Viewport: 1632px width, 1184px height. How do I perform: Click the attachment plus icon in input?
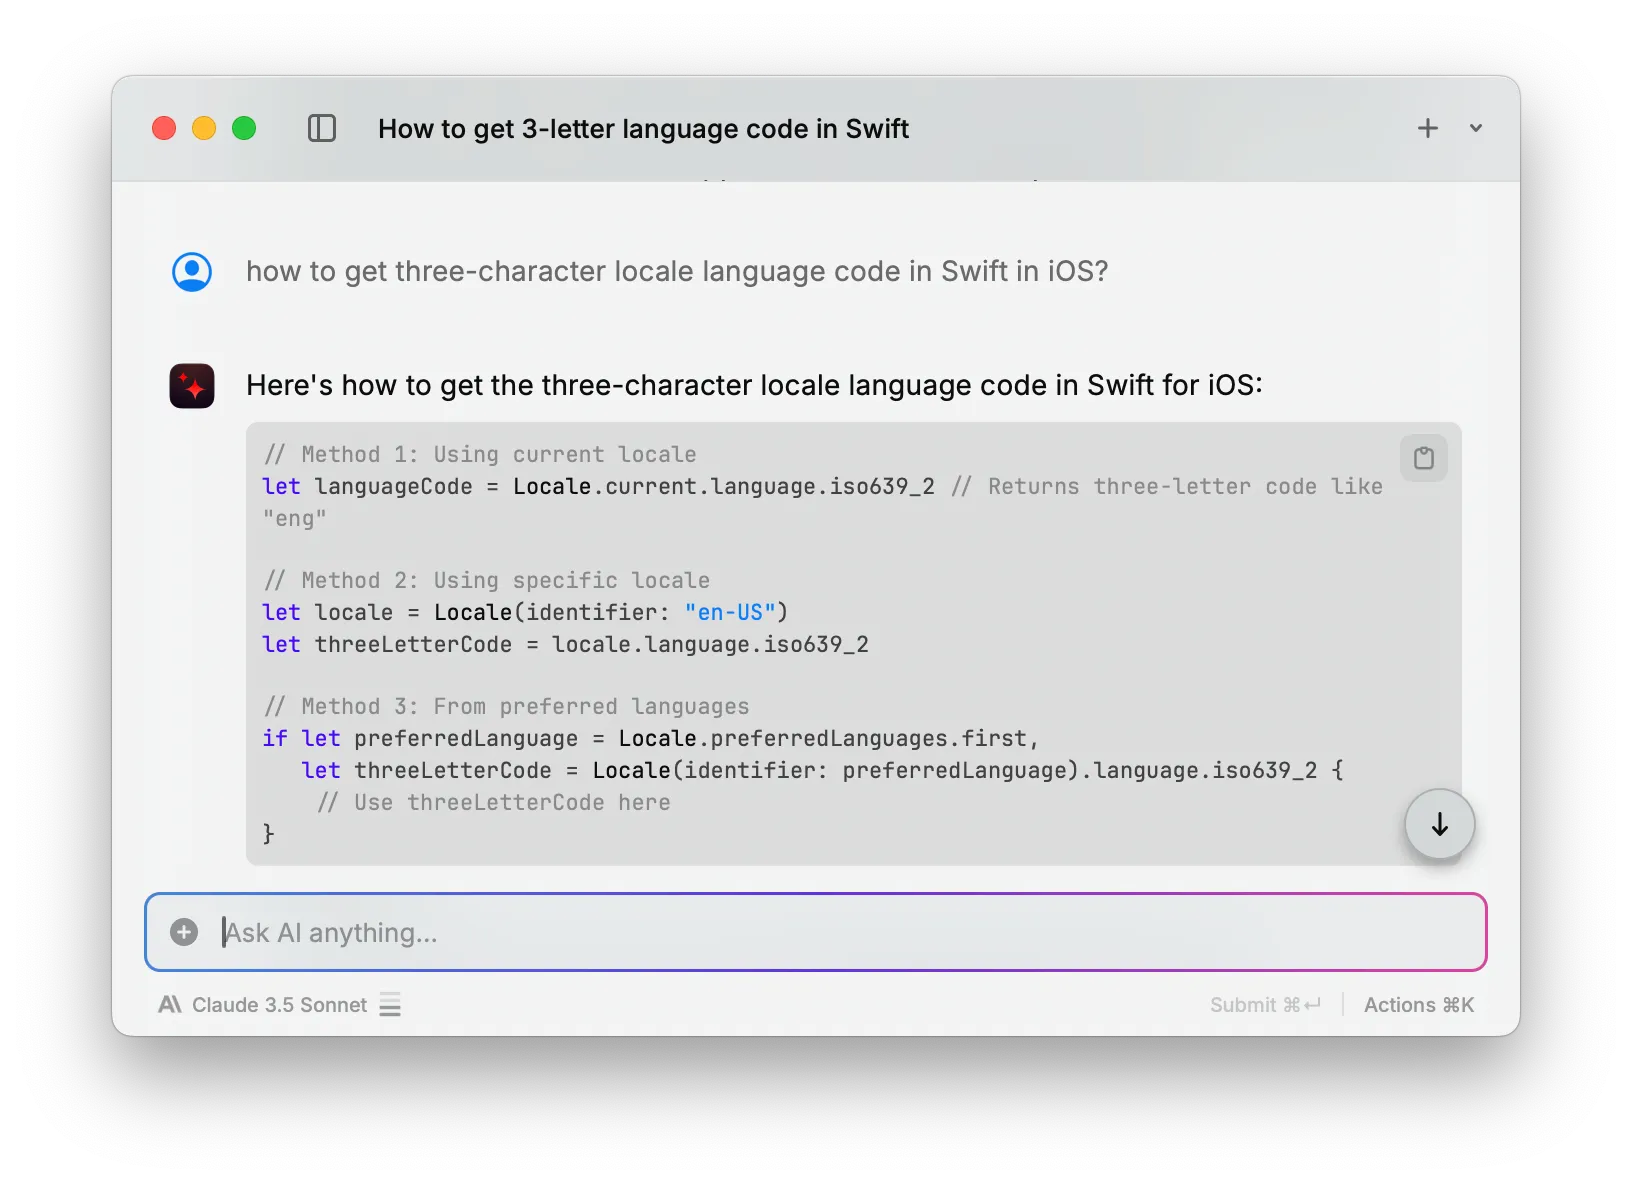point(184,932)
